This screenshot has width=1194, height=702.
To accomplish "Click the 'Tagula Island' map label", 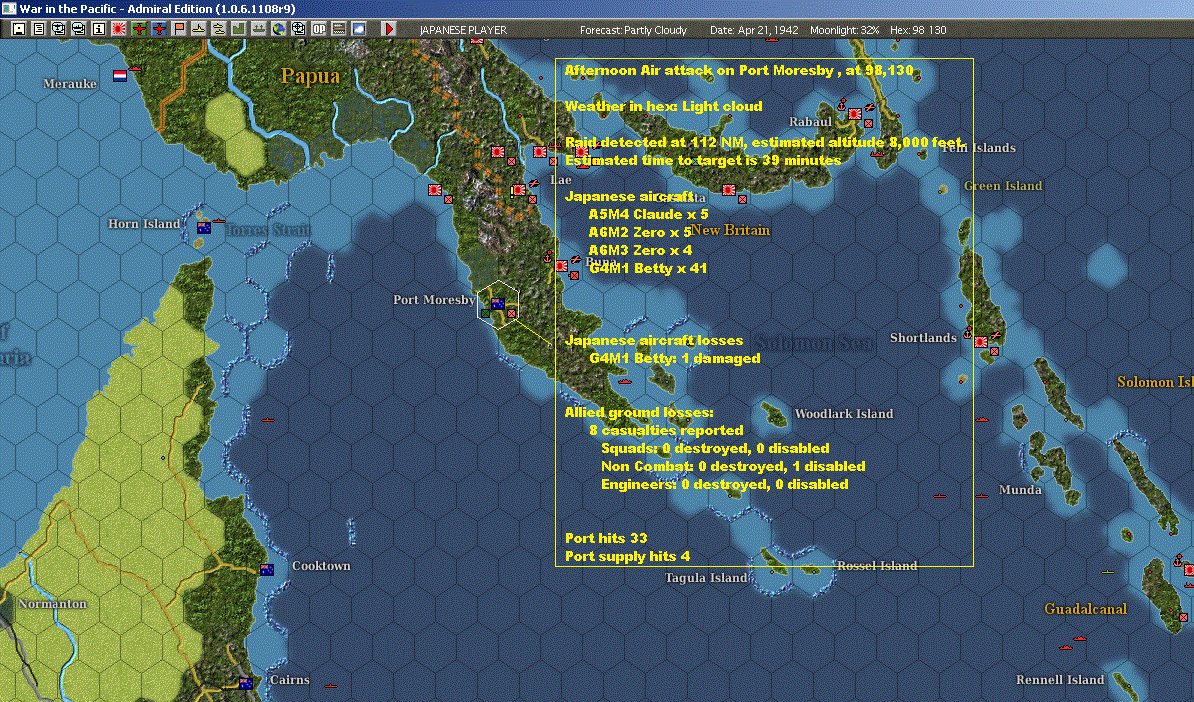I will coord(706,577).
